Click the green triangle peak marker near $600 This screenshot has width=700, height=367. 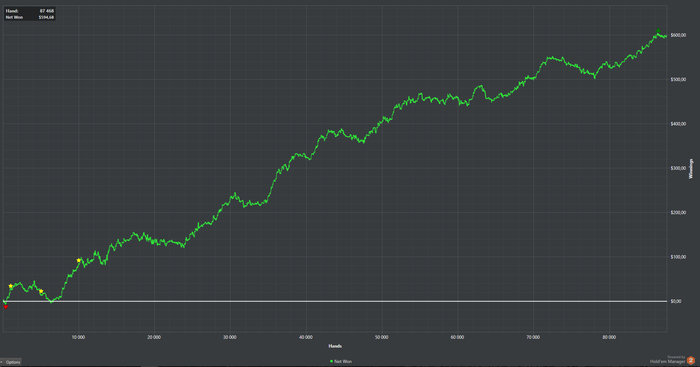[658, 31]
